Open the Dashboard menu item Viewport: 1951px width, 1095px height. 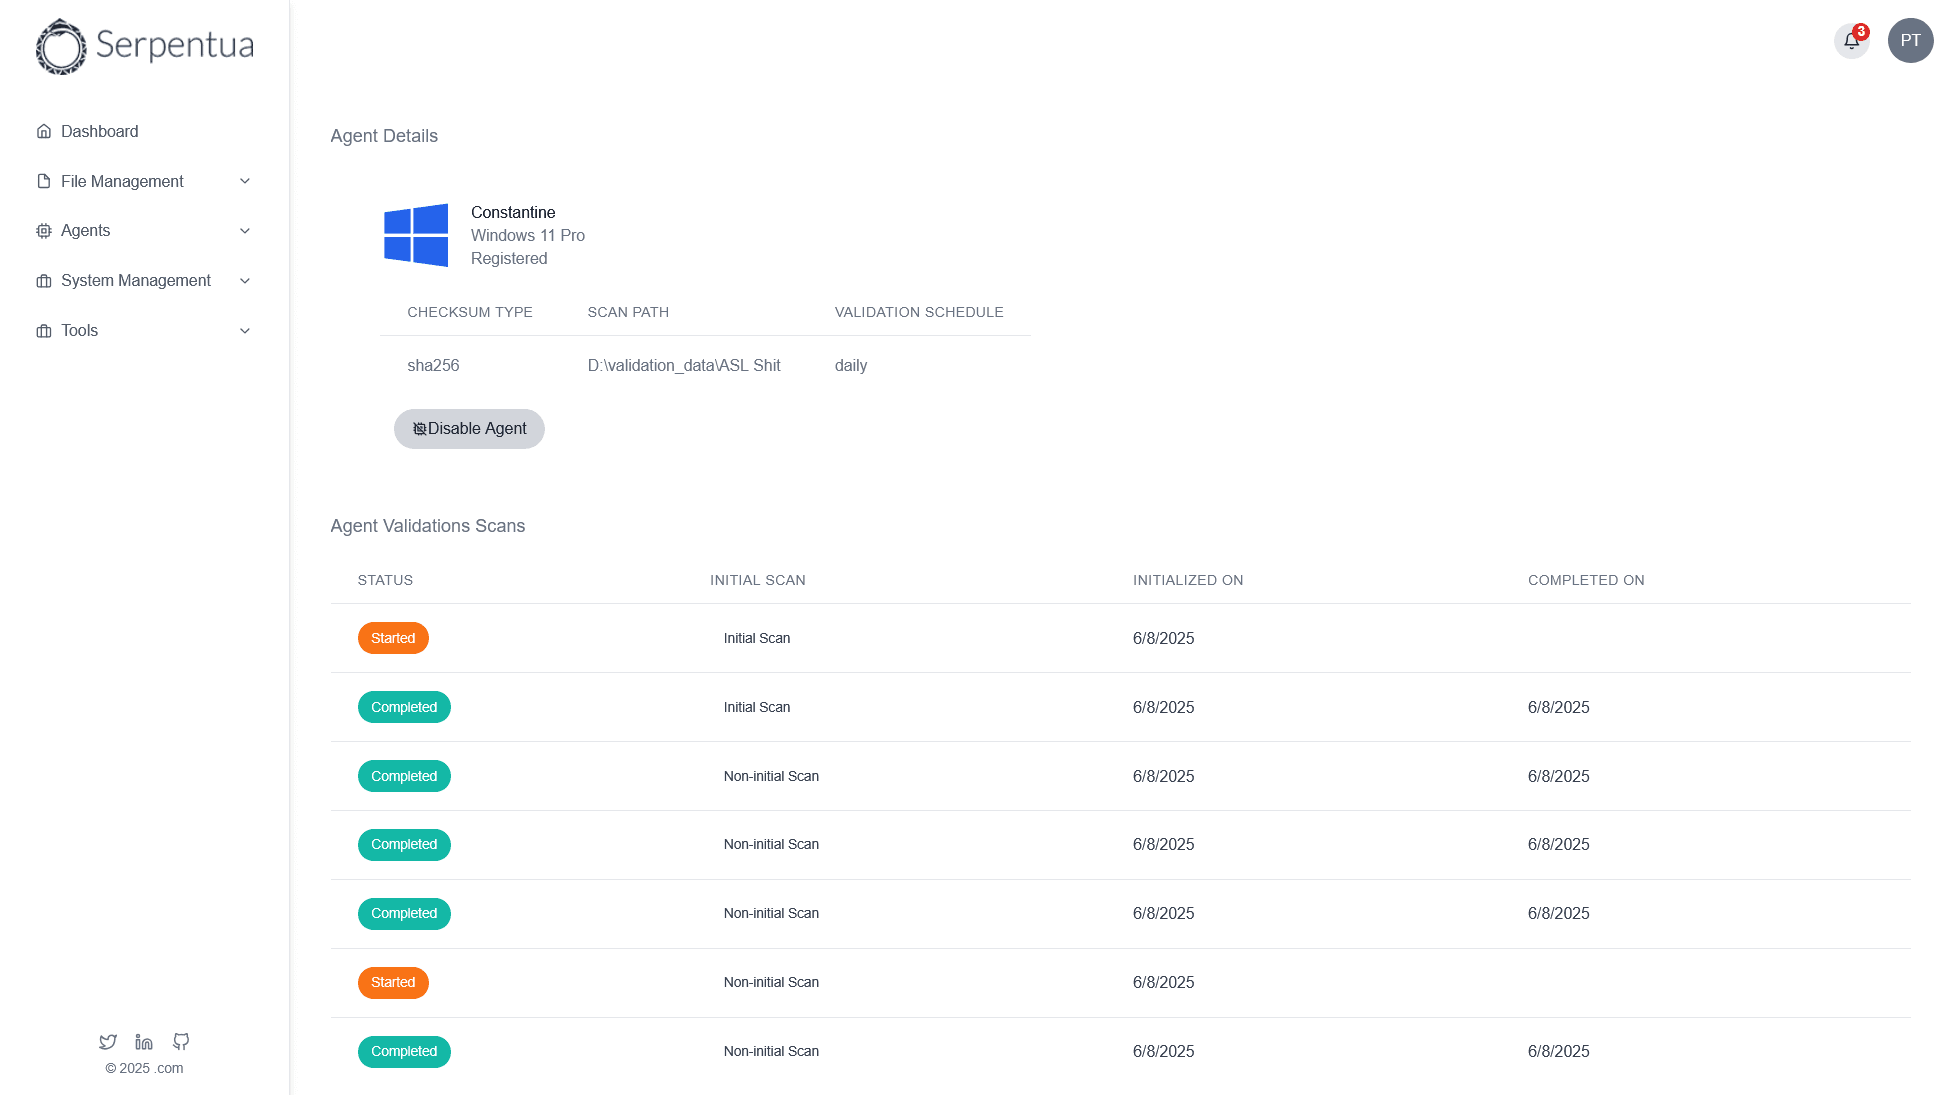click(x=99, y=131)
